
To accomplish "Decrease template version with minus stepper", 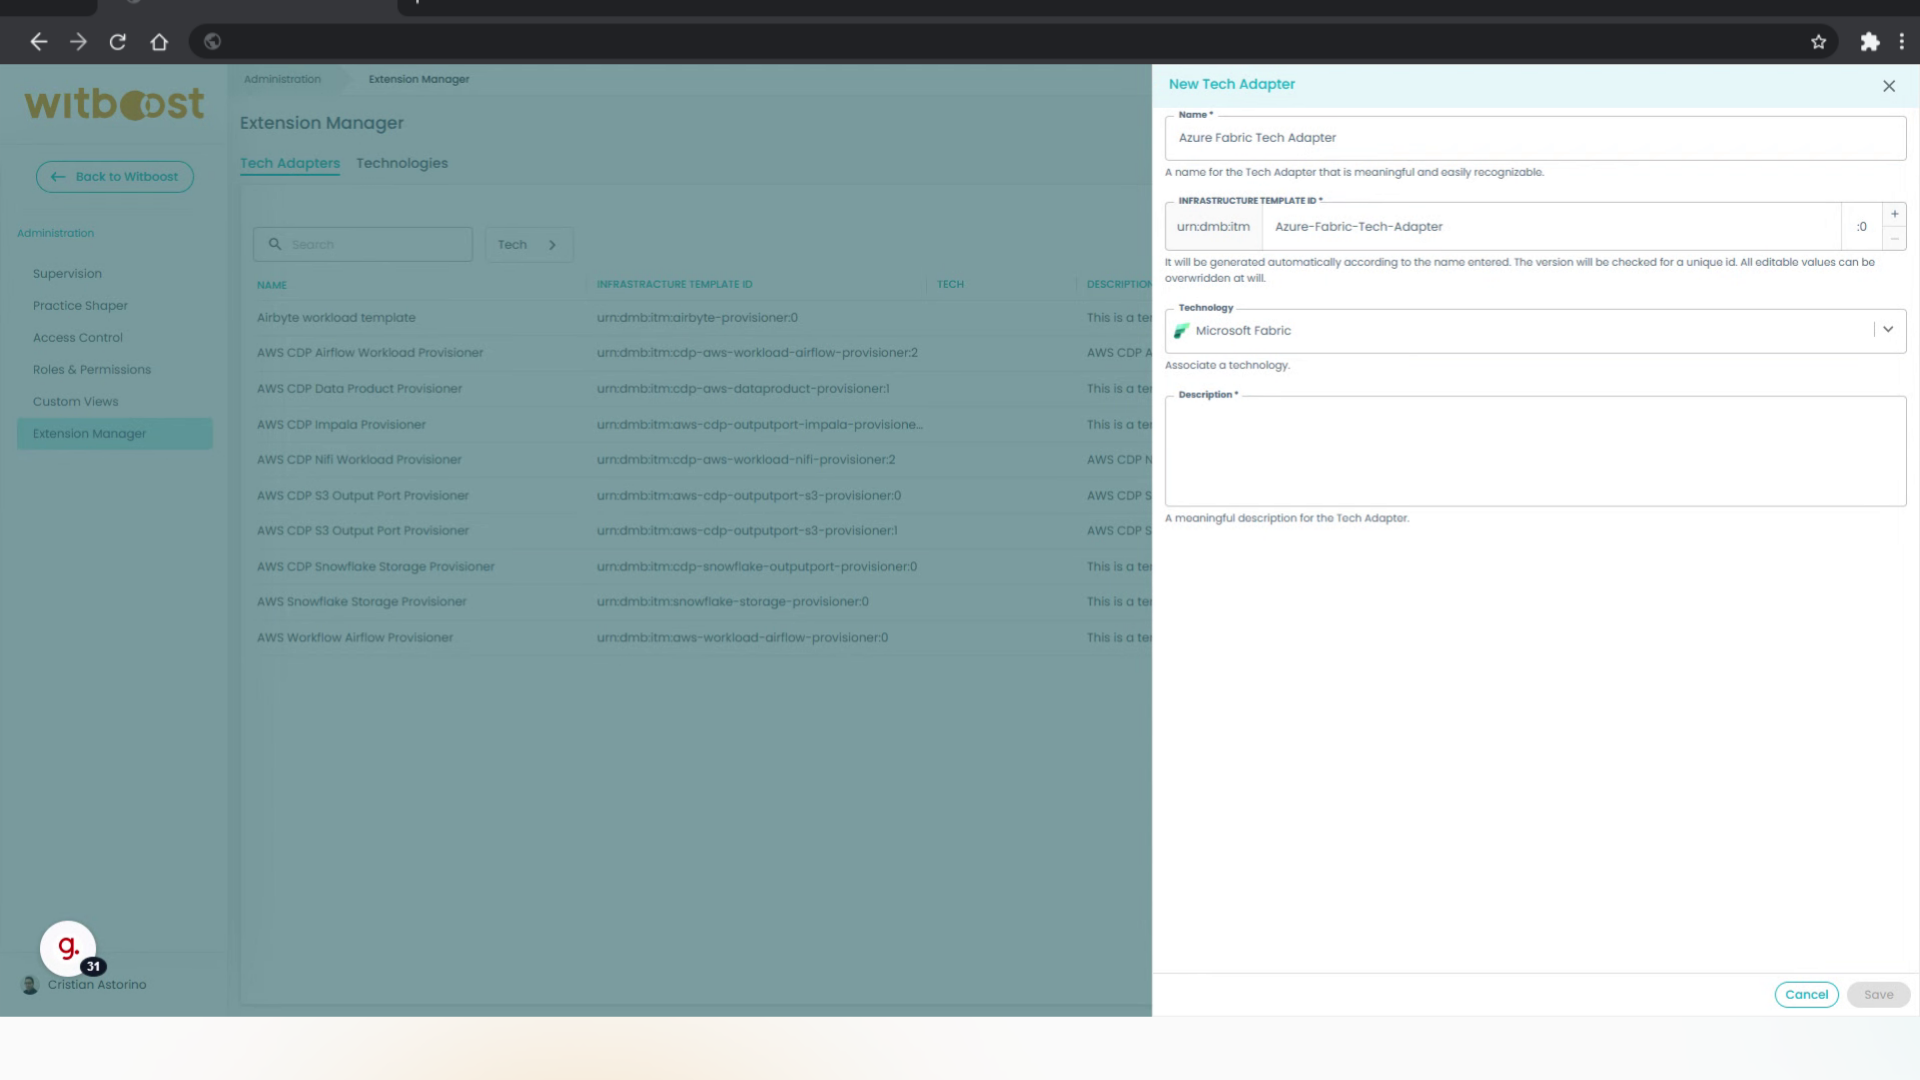I will click(x=1894, y=239).
